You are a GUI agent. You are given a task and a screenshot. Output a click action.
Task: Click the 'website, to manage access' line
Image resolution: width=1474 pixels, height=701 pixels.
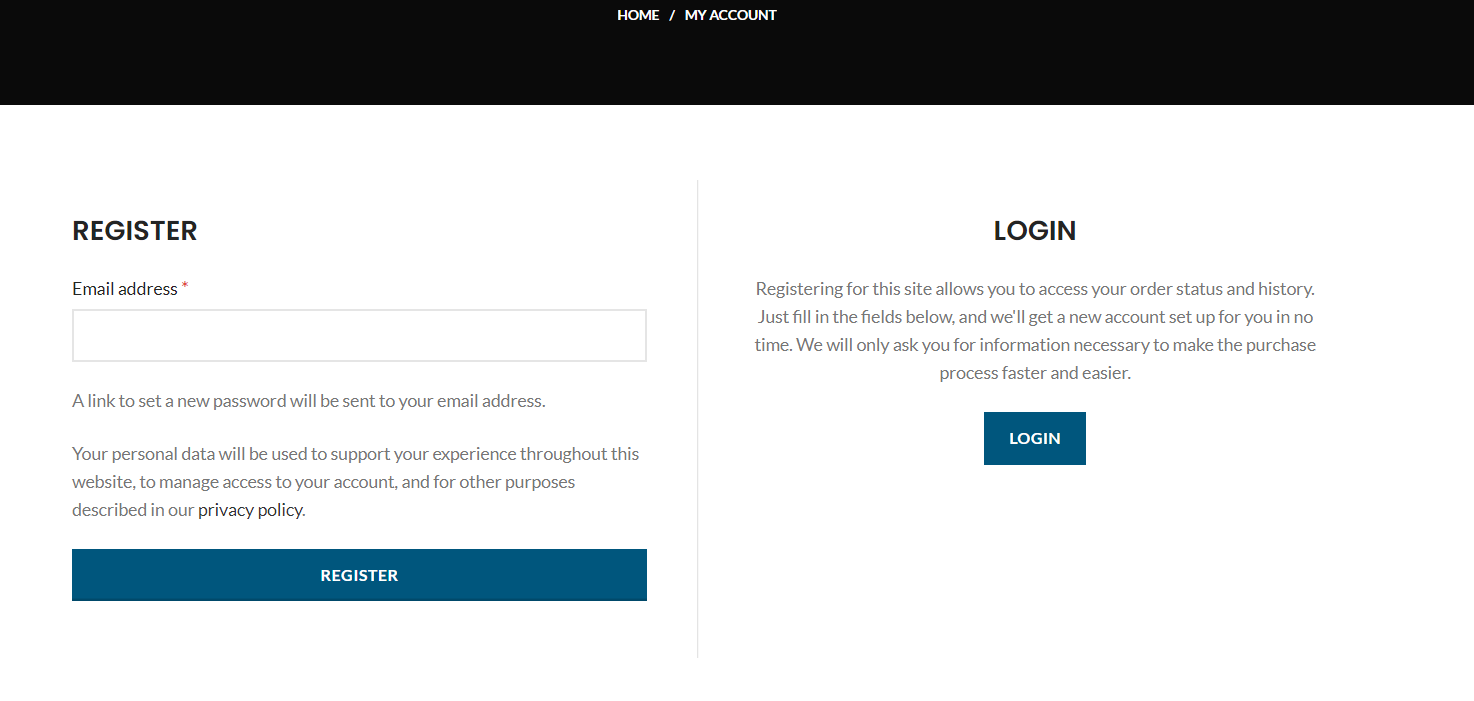click(x=324, y=482)
